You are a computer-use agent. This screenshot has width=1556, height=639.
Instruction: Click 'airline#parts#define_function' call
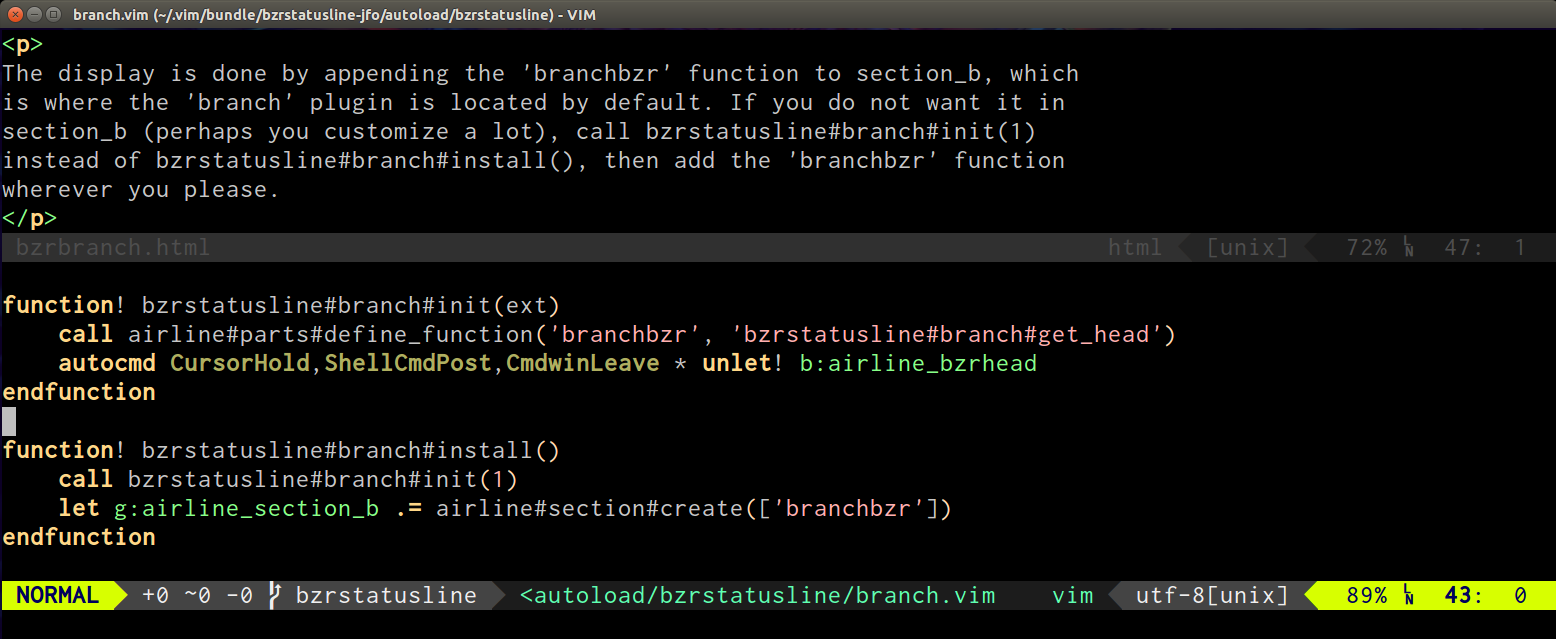click(330, 335)
